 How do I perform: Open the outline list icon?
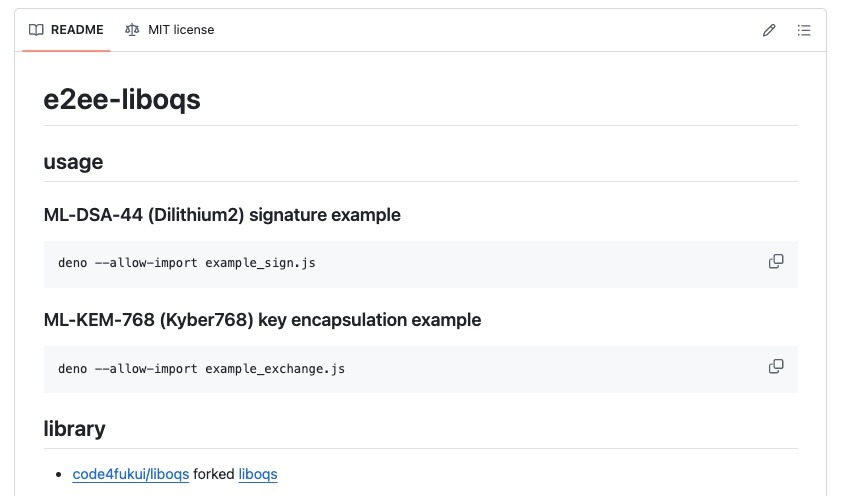click(x=803, y=30)
